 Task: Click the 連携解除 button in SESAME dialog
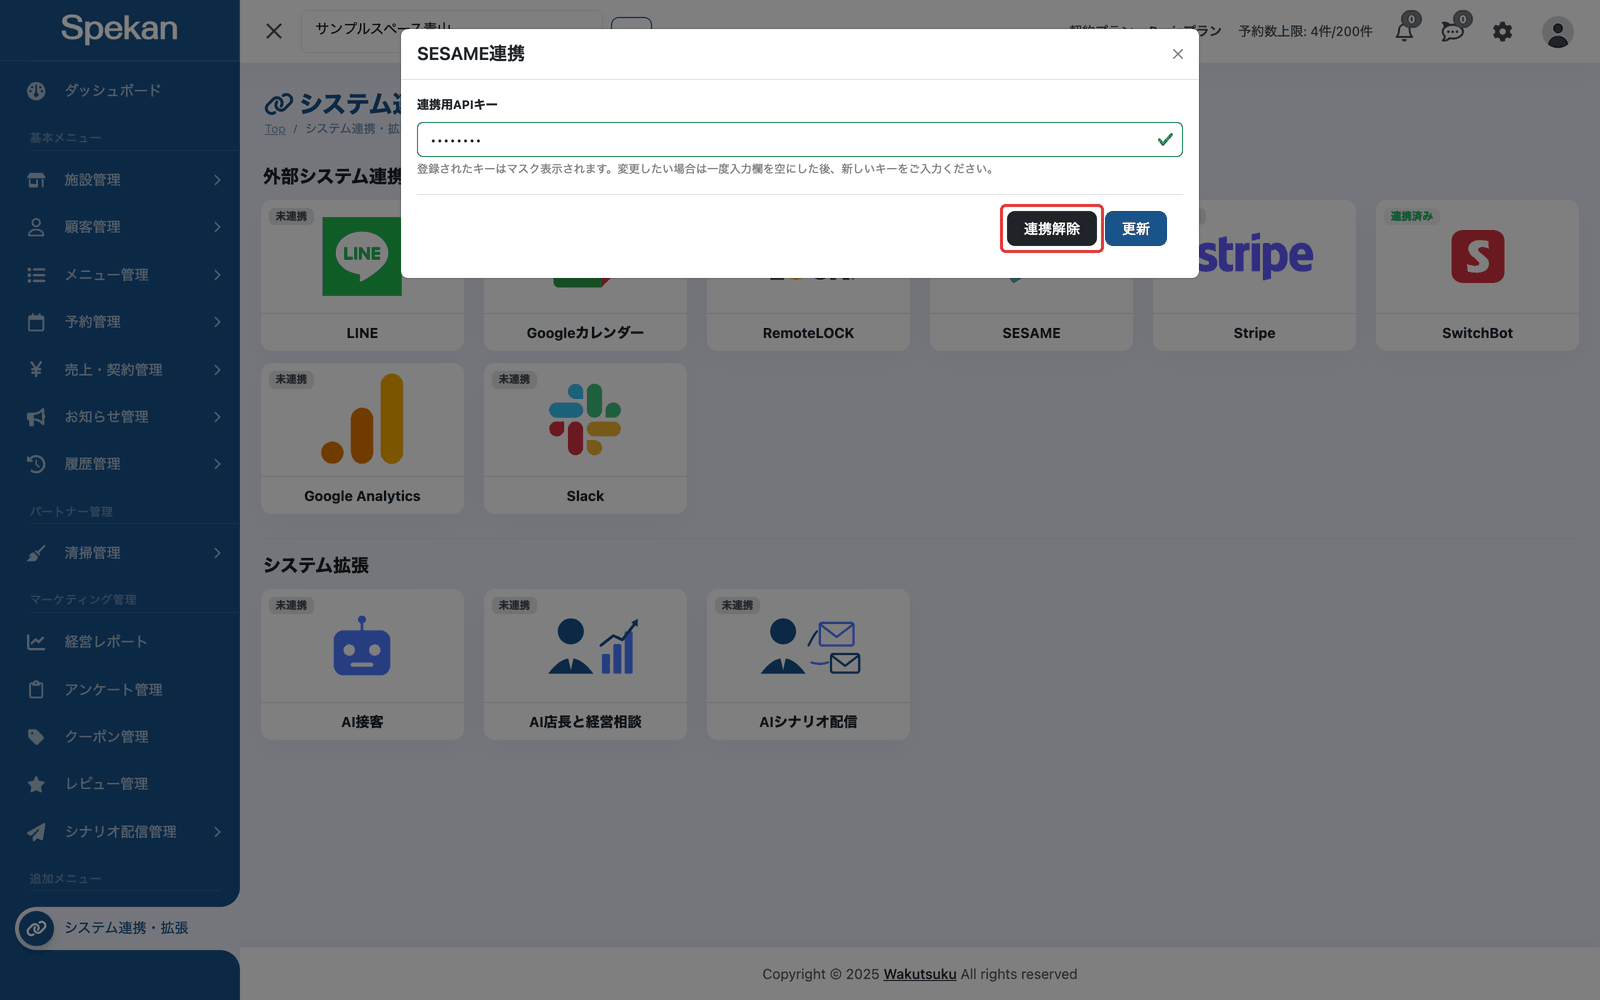(x=1051, y=229)
